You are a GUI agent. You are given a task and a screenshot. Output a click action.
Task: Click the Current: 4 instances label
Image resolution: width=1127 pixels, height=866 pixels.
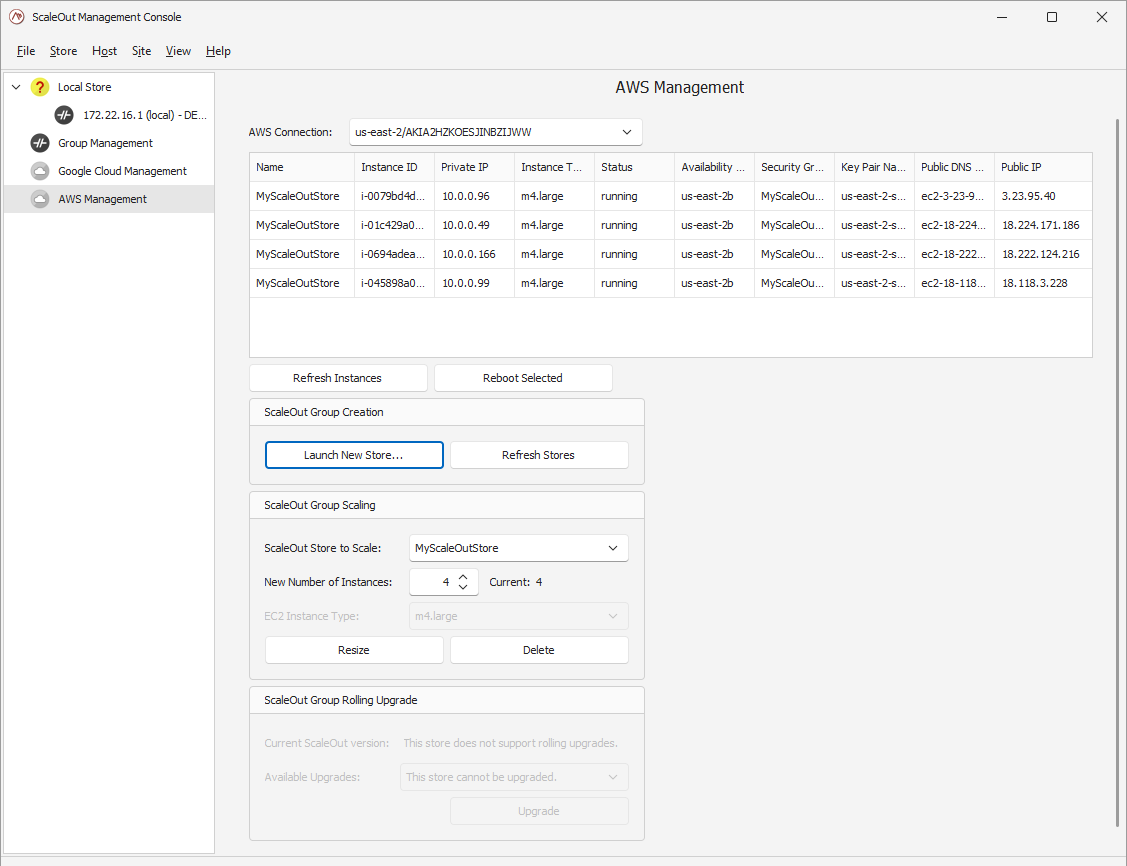516,582
